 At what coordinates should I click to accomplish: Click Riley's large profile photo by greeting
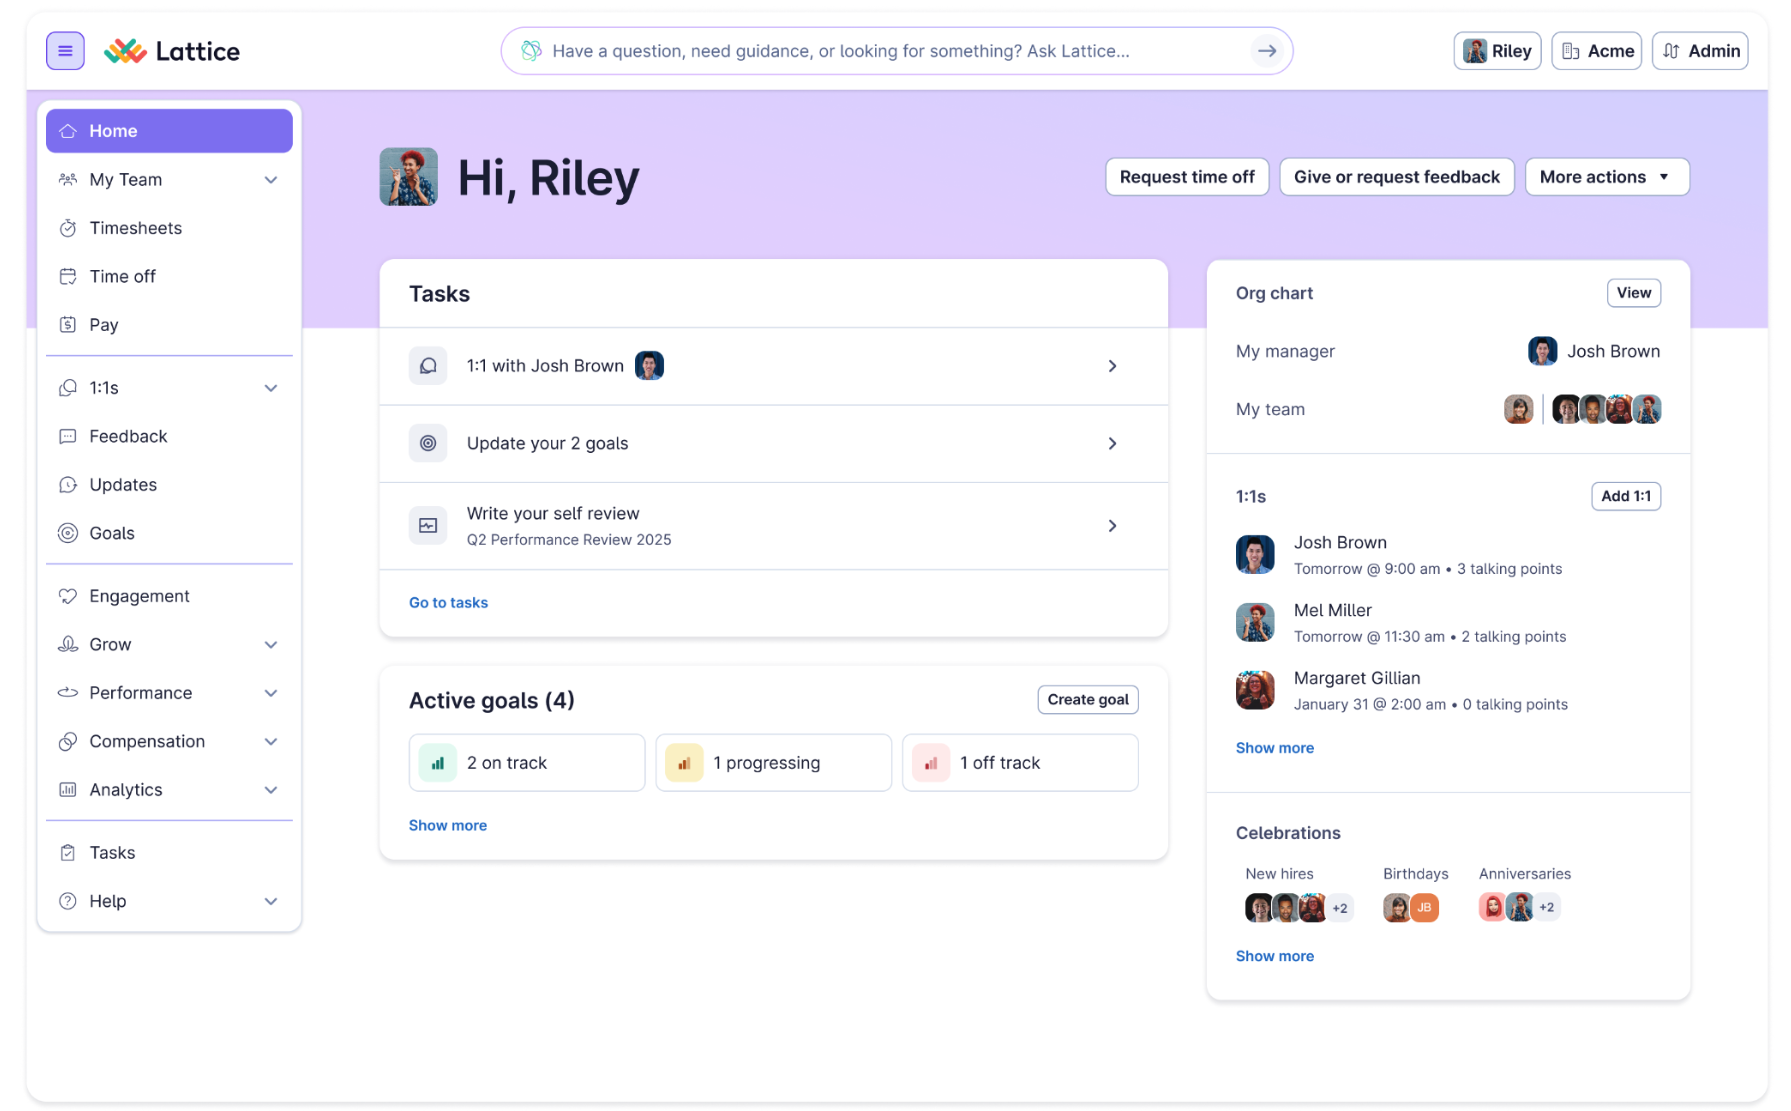pos(409,177)
